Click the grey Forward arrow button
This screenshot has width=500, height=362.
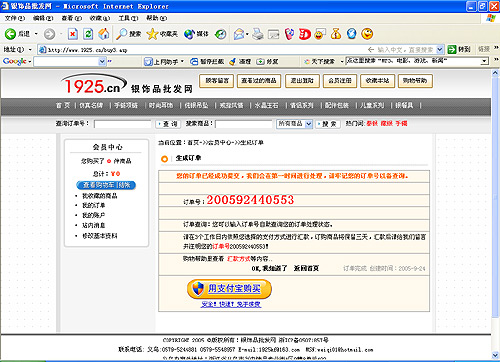pyautogui.click(x=49, y=34)
